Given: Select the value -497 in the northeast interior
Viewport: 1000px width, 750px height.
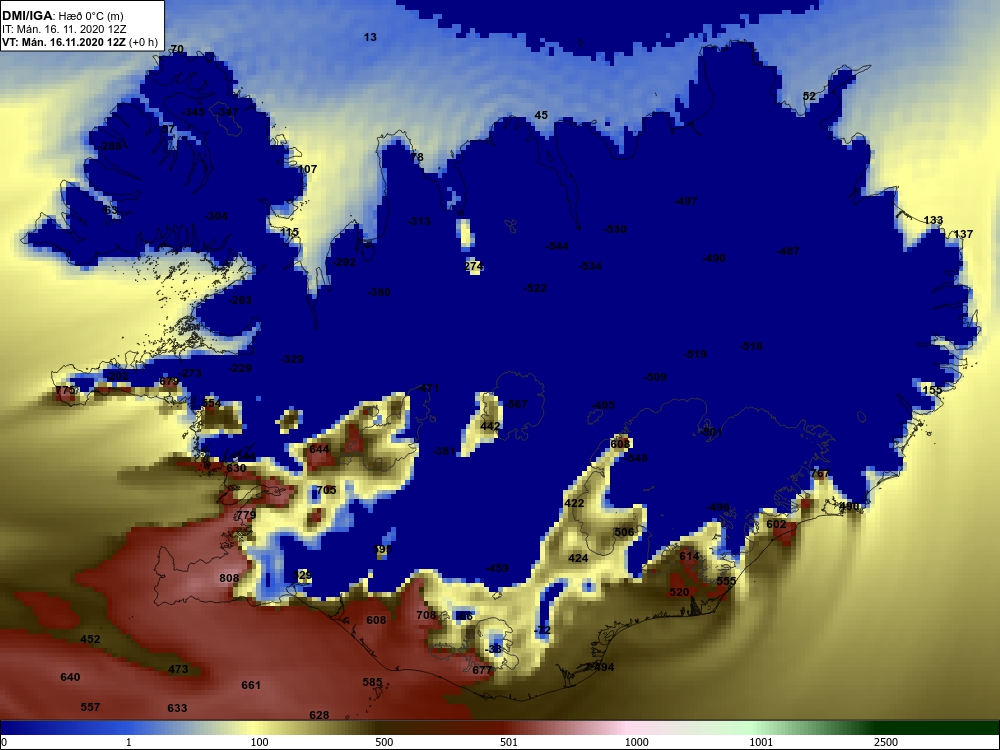Looking at the screenshot, I should click(x=686, y=201).
